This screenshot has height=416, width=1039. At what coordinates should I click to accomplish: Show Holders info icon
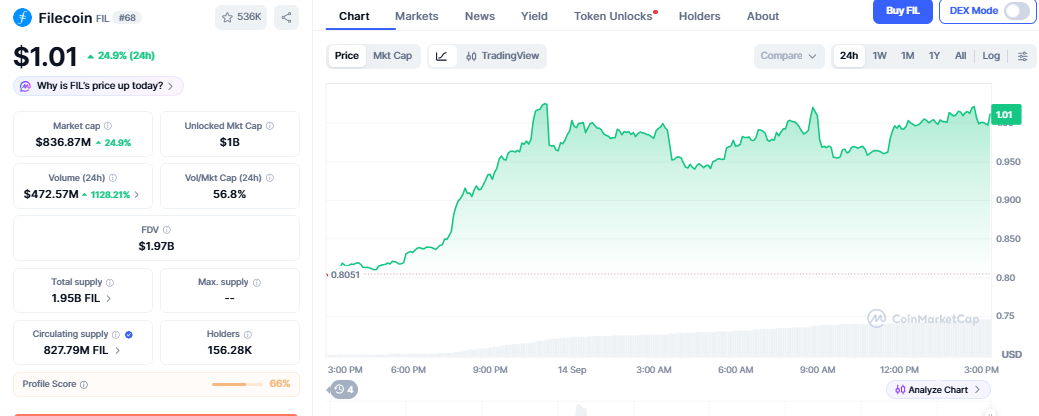(247, 335)
